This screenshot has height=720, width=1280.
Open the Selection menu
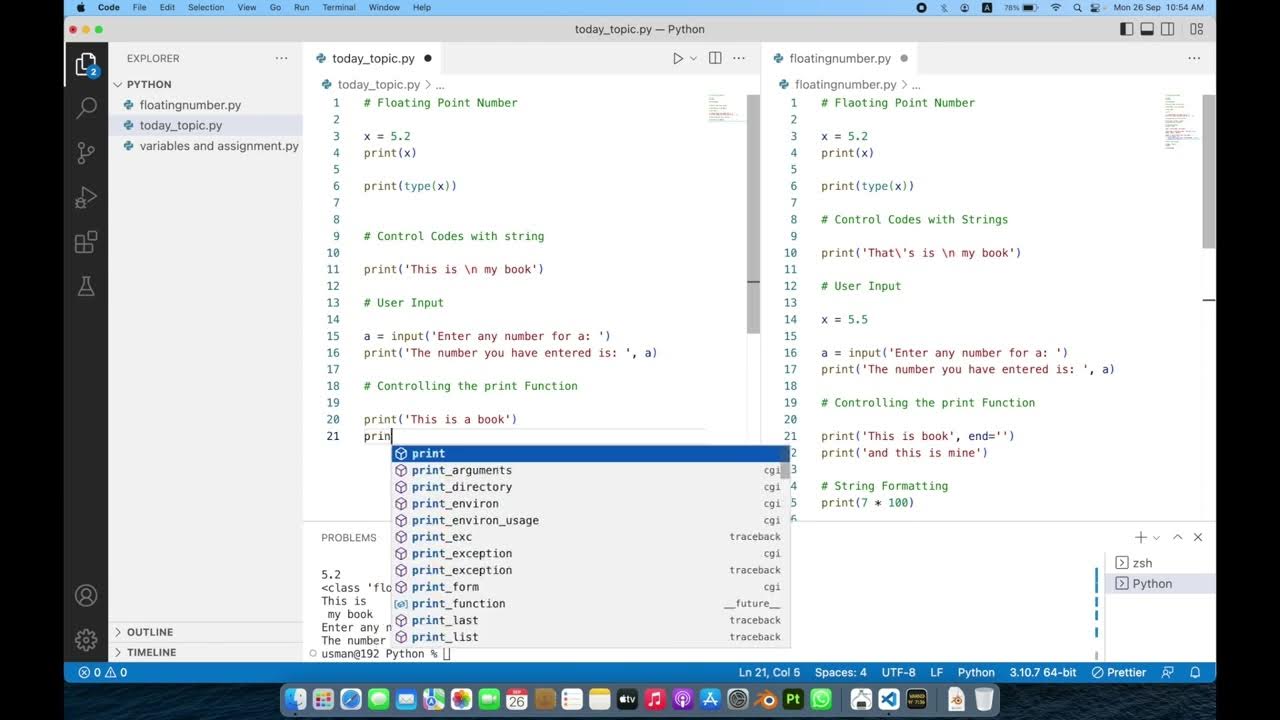[206, 7]
